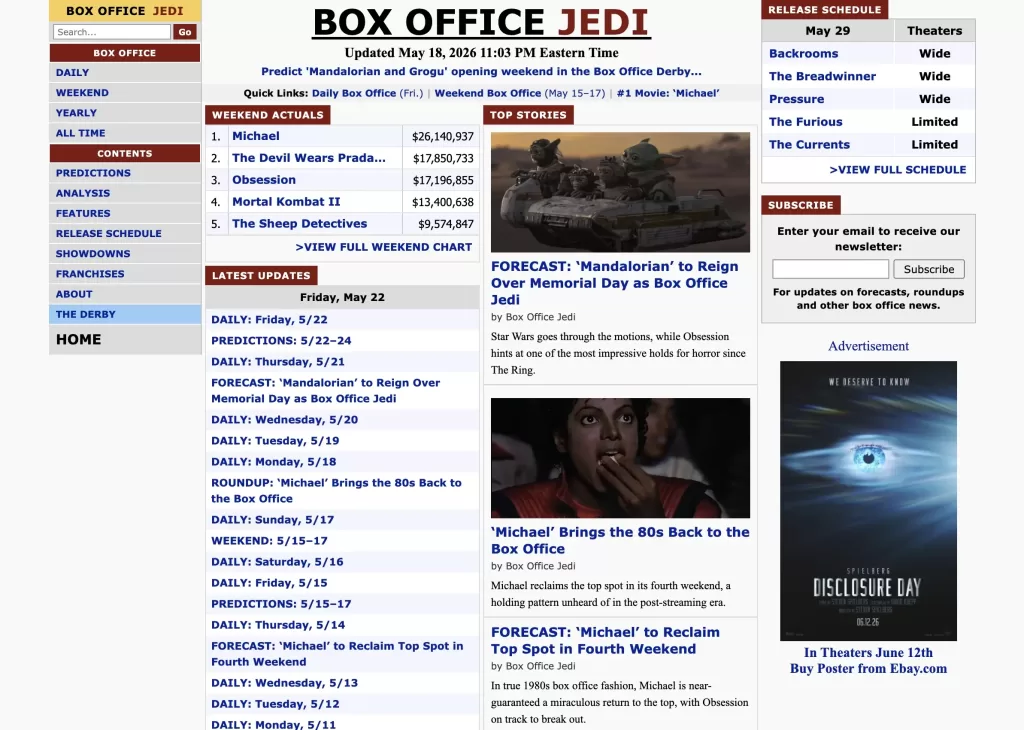Open The Sheep Detectives chart entry

tap(300, 224)
